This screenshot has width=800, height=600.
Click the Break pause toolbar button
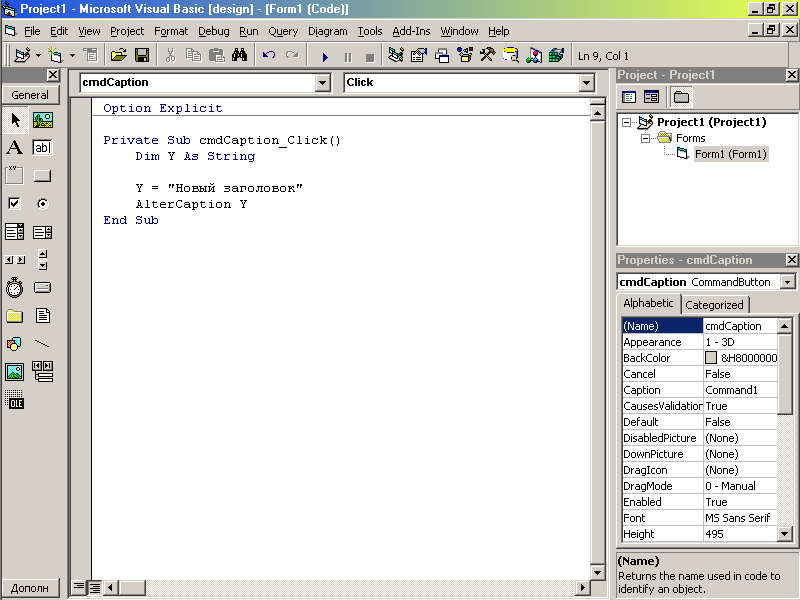[x=348, y=56]
